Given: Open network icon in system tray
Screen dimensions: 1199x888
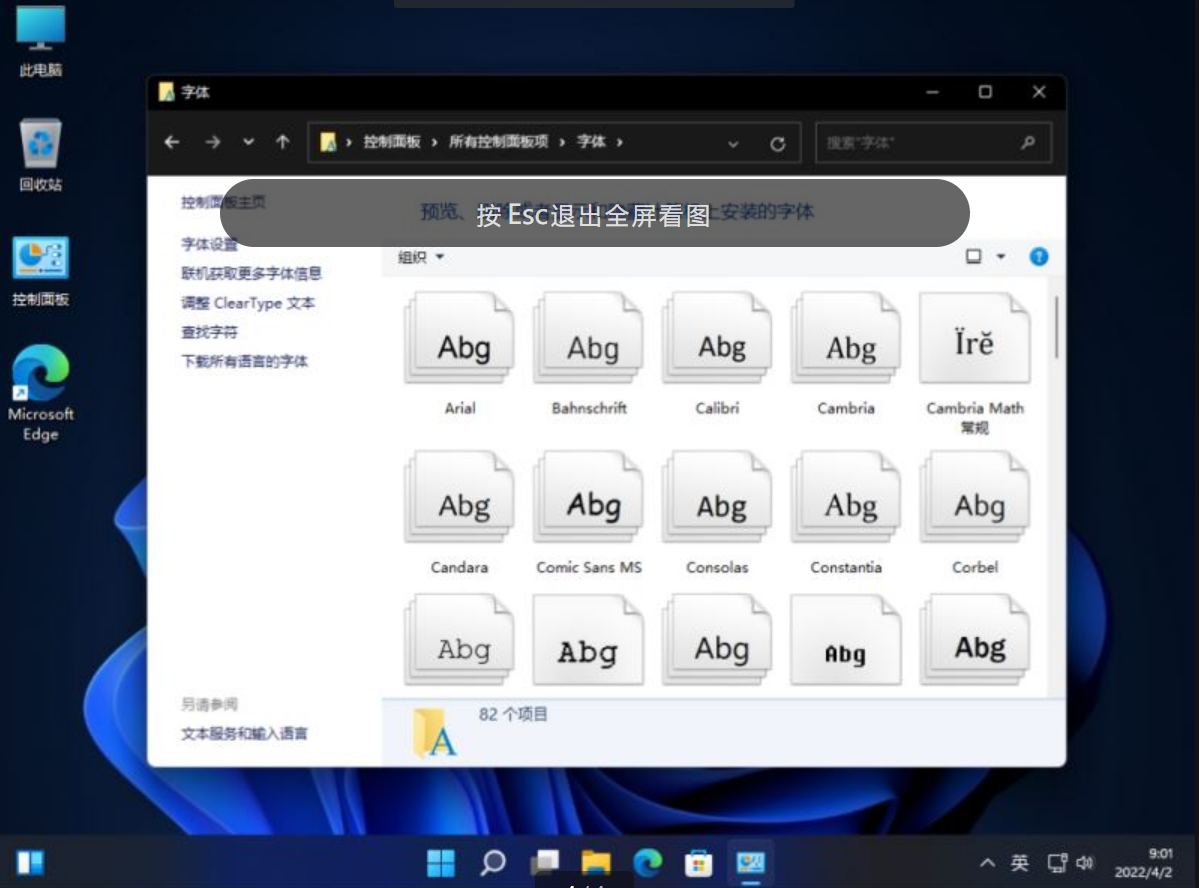Looking at the screenshot, I should click(x=1058, y=863).
